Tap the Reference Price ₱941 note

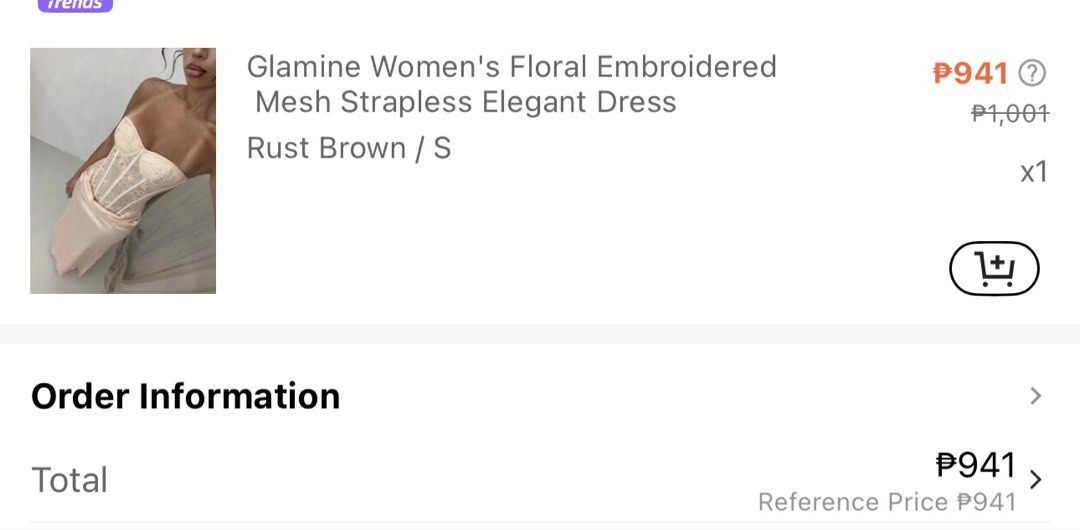pos(887,502)
